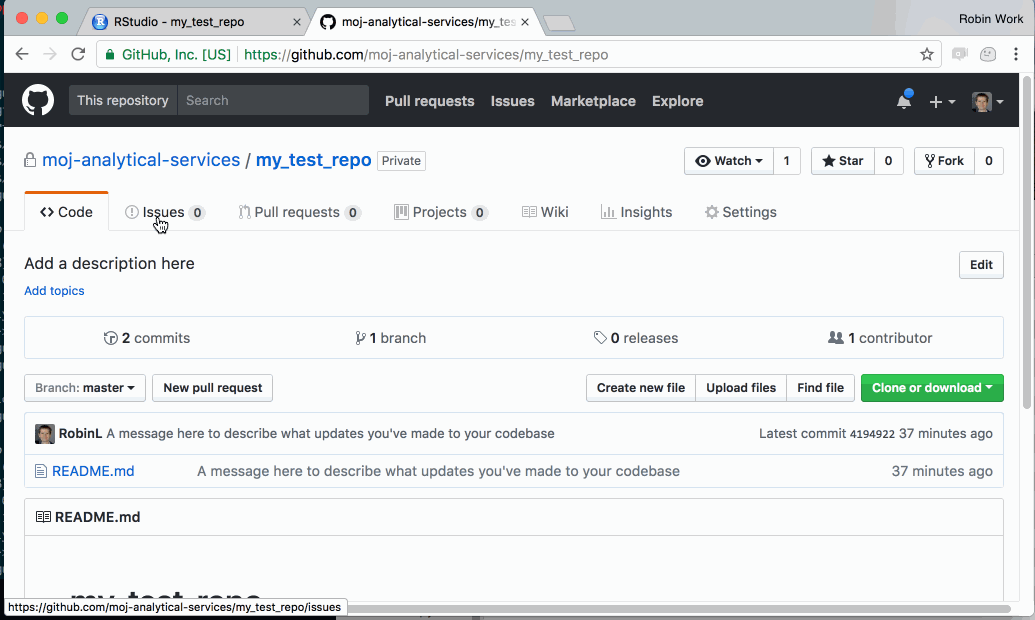
Task: Open Chrome's three-dot menu
Action: coord(1016,54)
